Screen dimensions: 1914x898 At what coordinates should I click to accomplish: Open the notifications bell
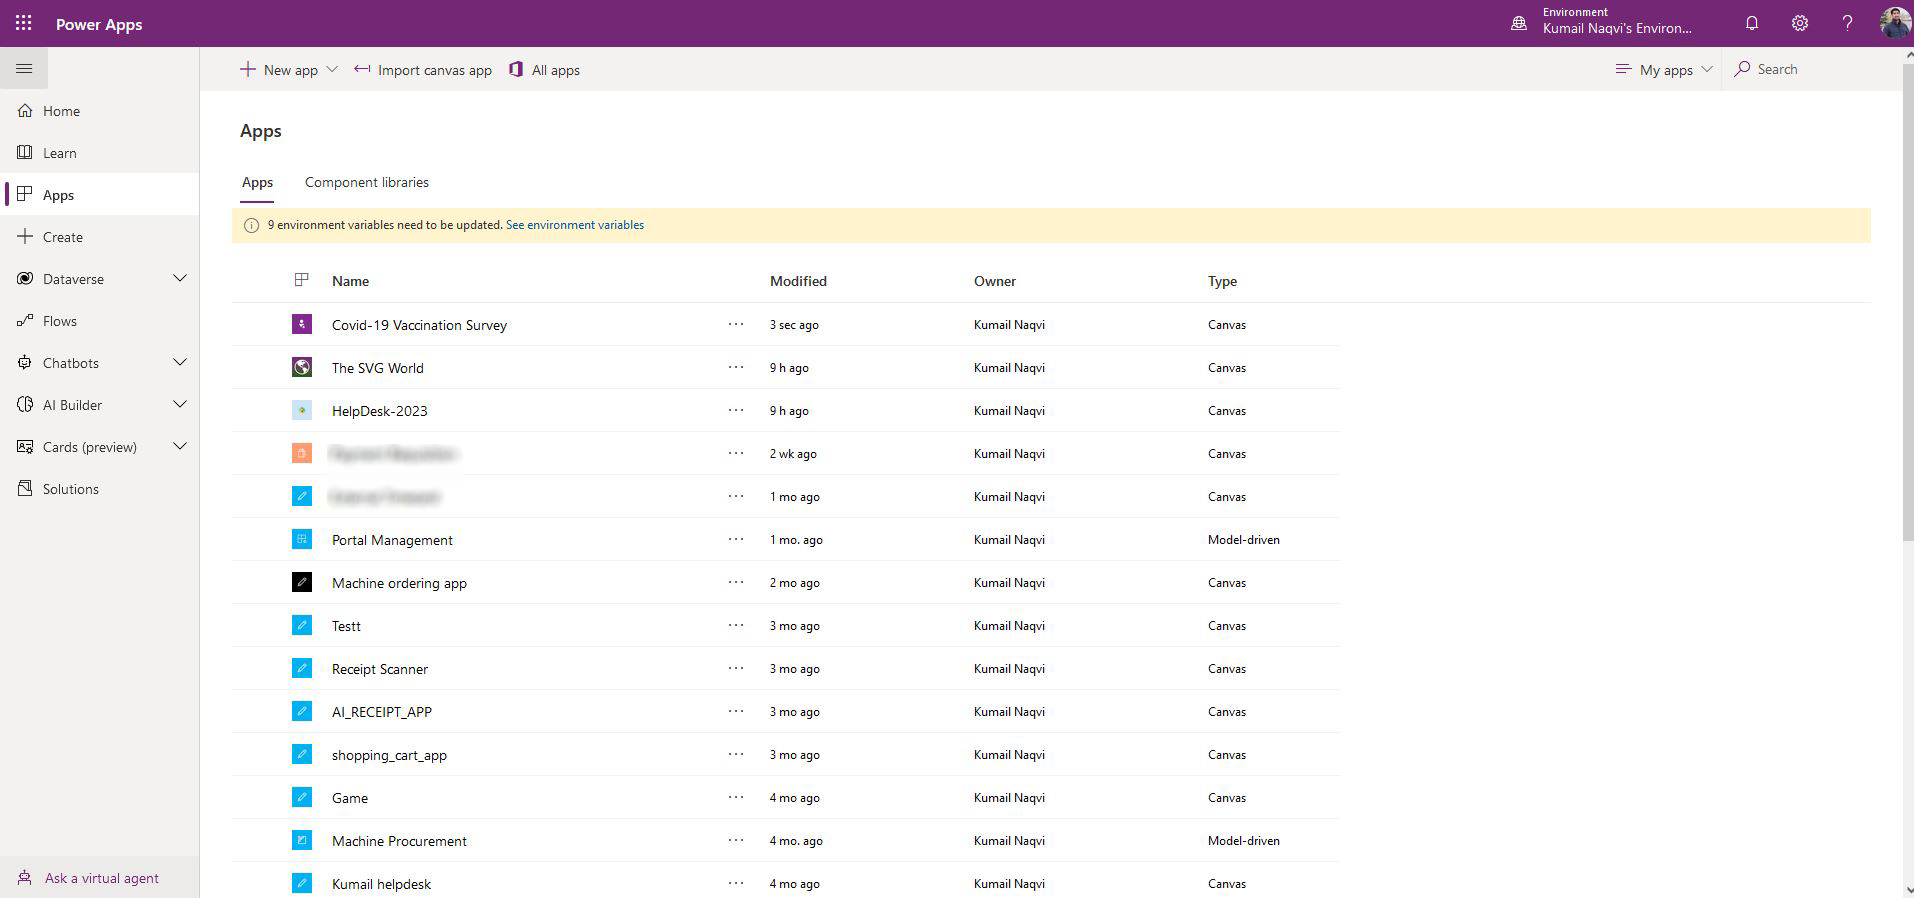[1751, 23]
